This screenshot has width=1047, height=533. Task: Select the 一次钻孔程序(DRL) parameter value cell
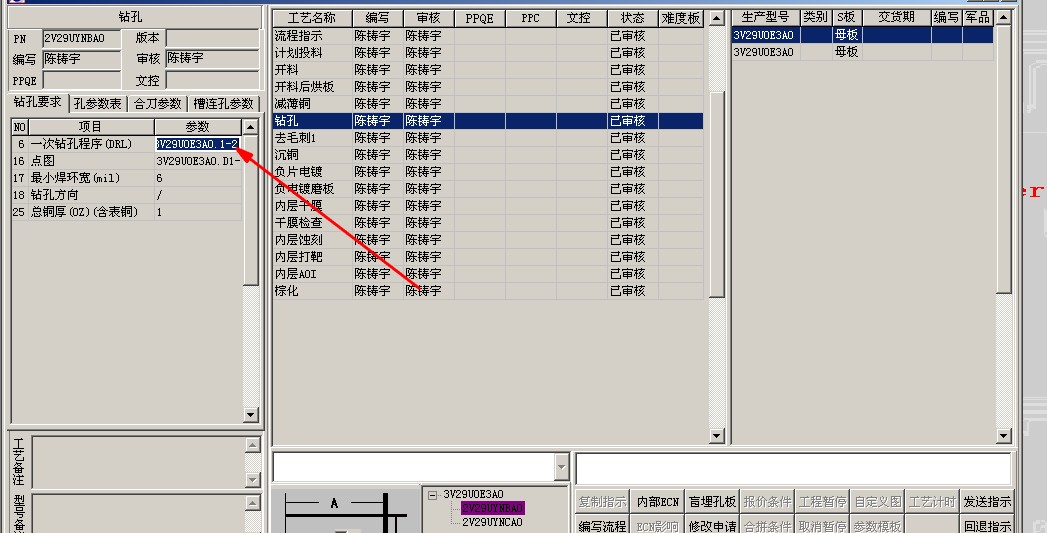pyautogui.click(x=198, y=144)
